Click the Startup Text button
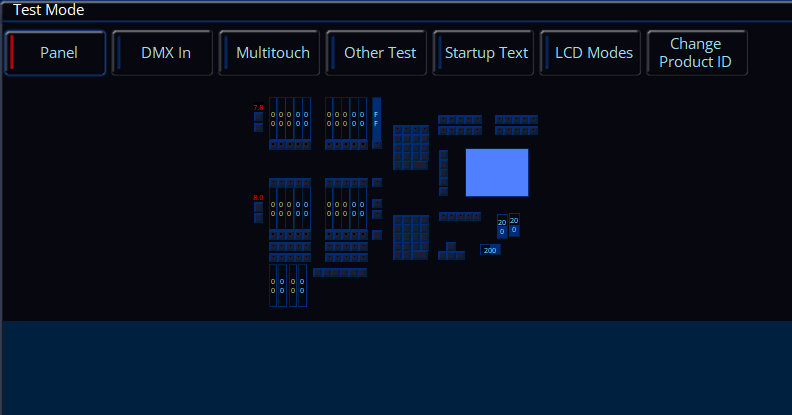This screenshot has width=792, height=415. click(486, 53)
